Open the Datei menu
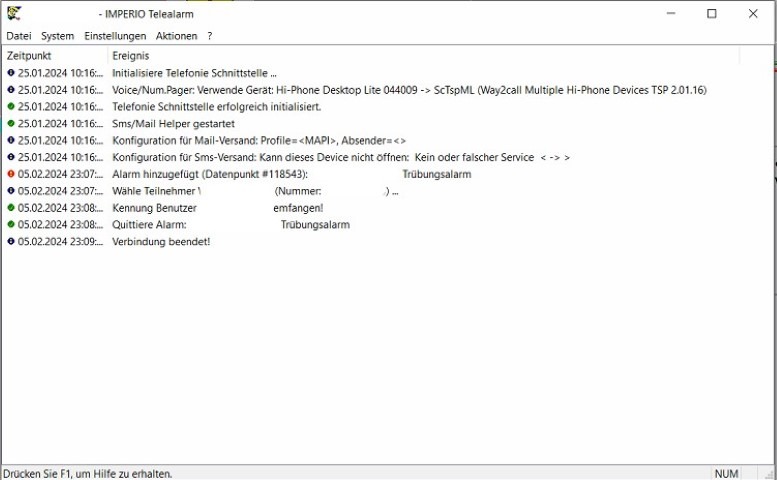The height and width of the screenshot is (480, 777). (19, 36)
